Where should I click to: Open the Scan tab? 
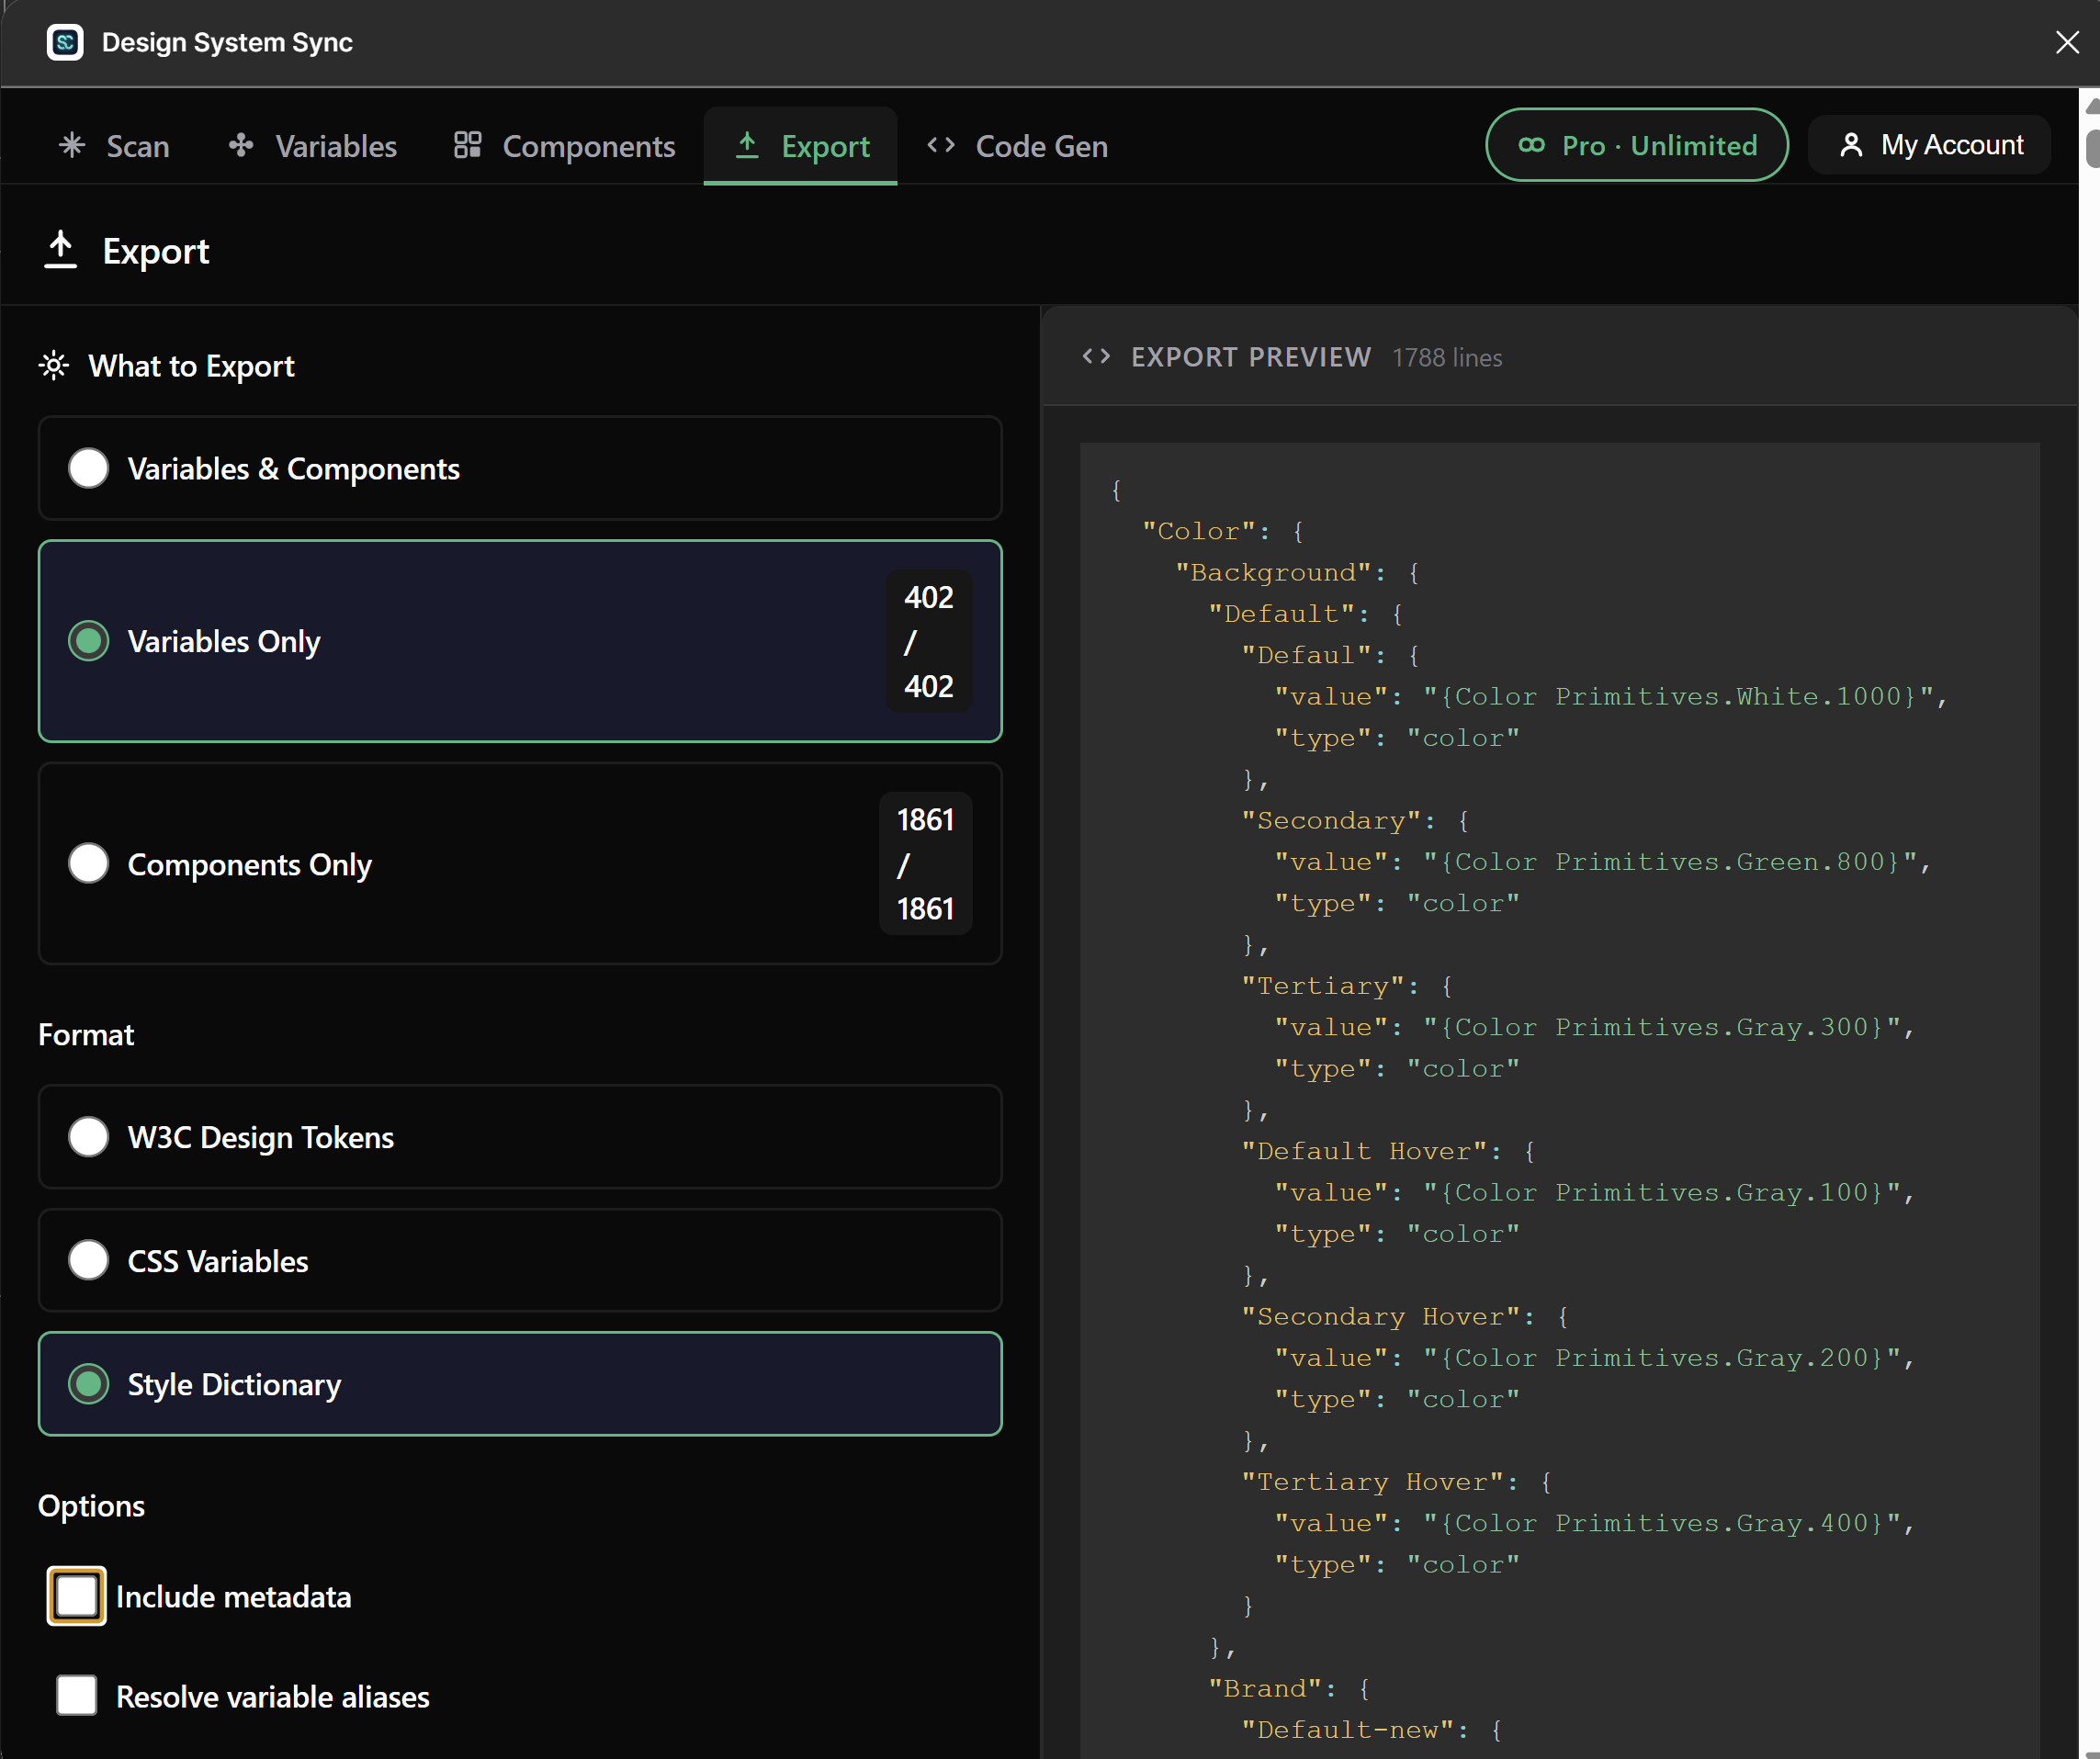tap(114, 146)
